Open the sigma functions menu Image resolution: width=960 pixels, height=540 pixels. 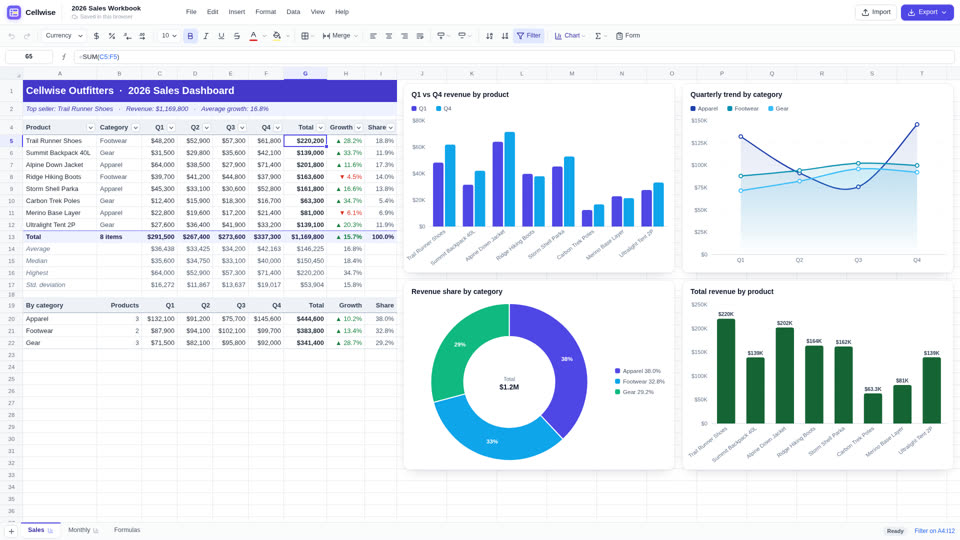coord(601,36)
